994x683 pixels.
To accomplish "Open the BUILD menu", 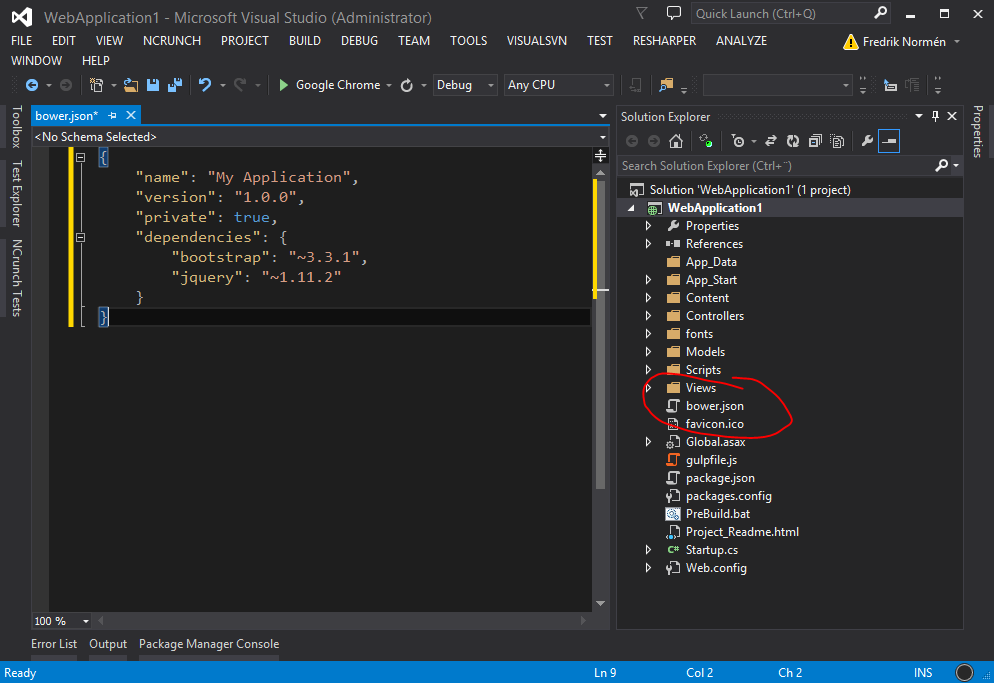I will click(305, 41).
